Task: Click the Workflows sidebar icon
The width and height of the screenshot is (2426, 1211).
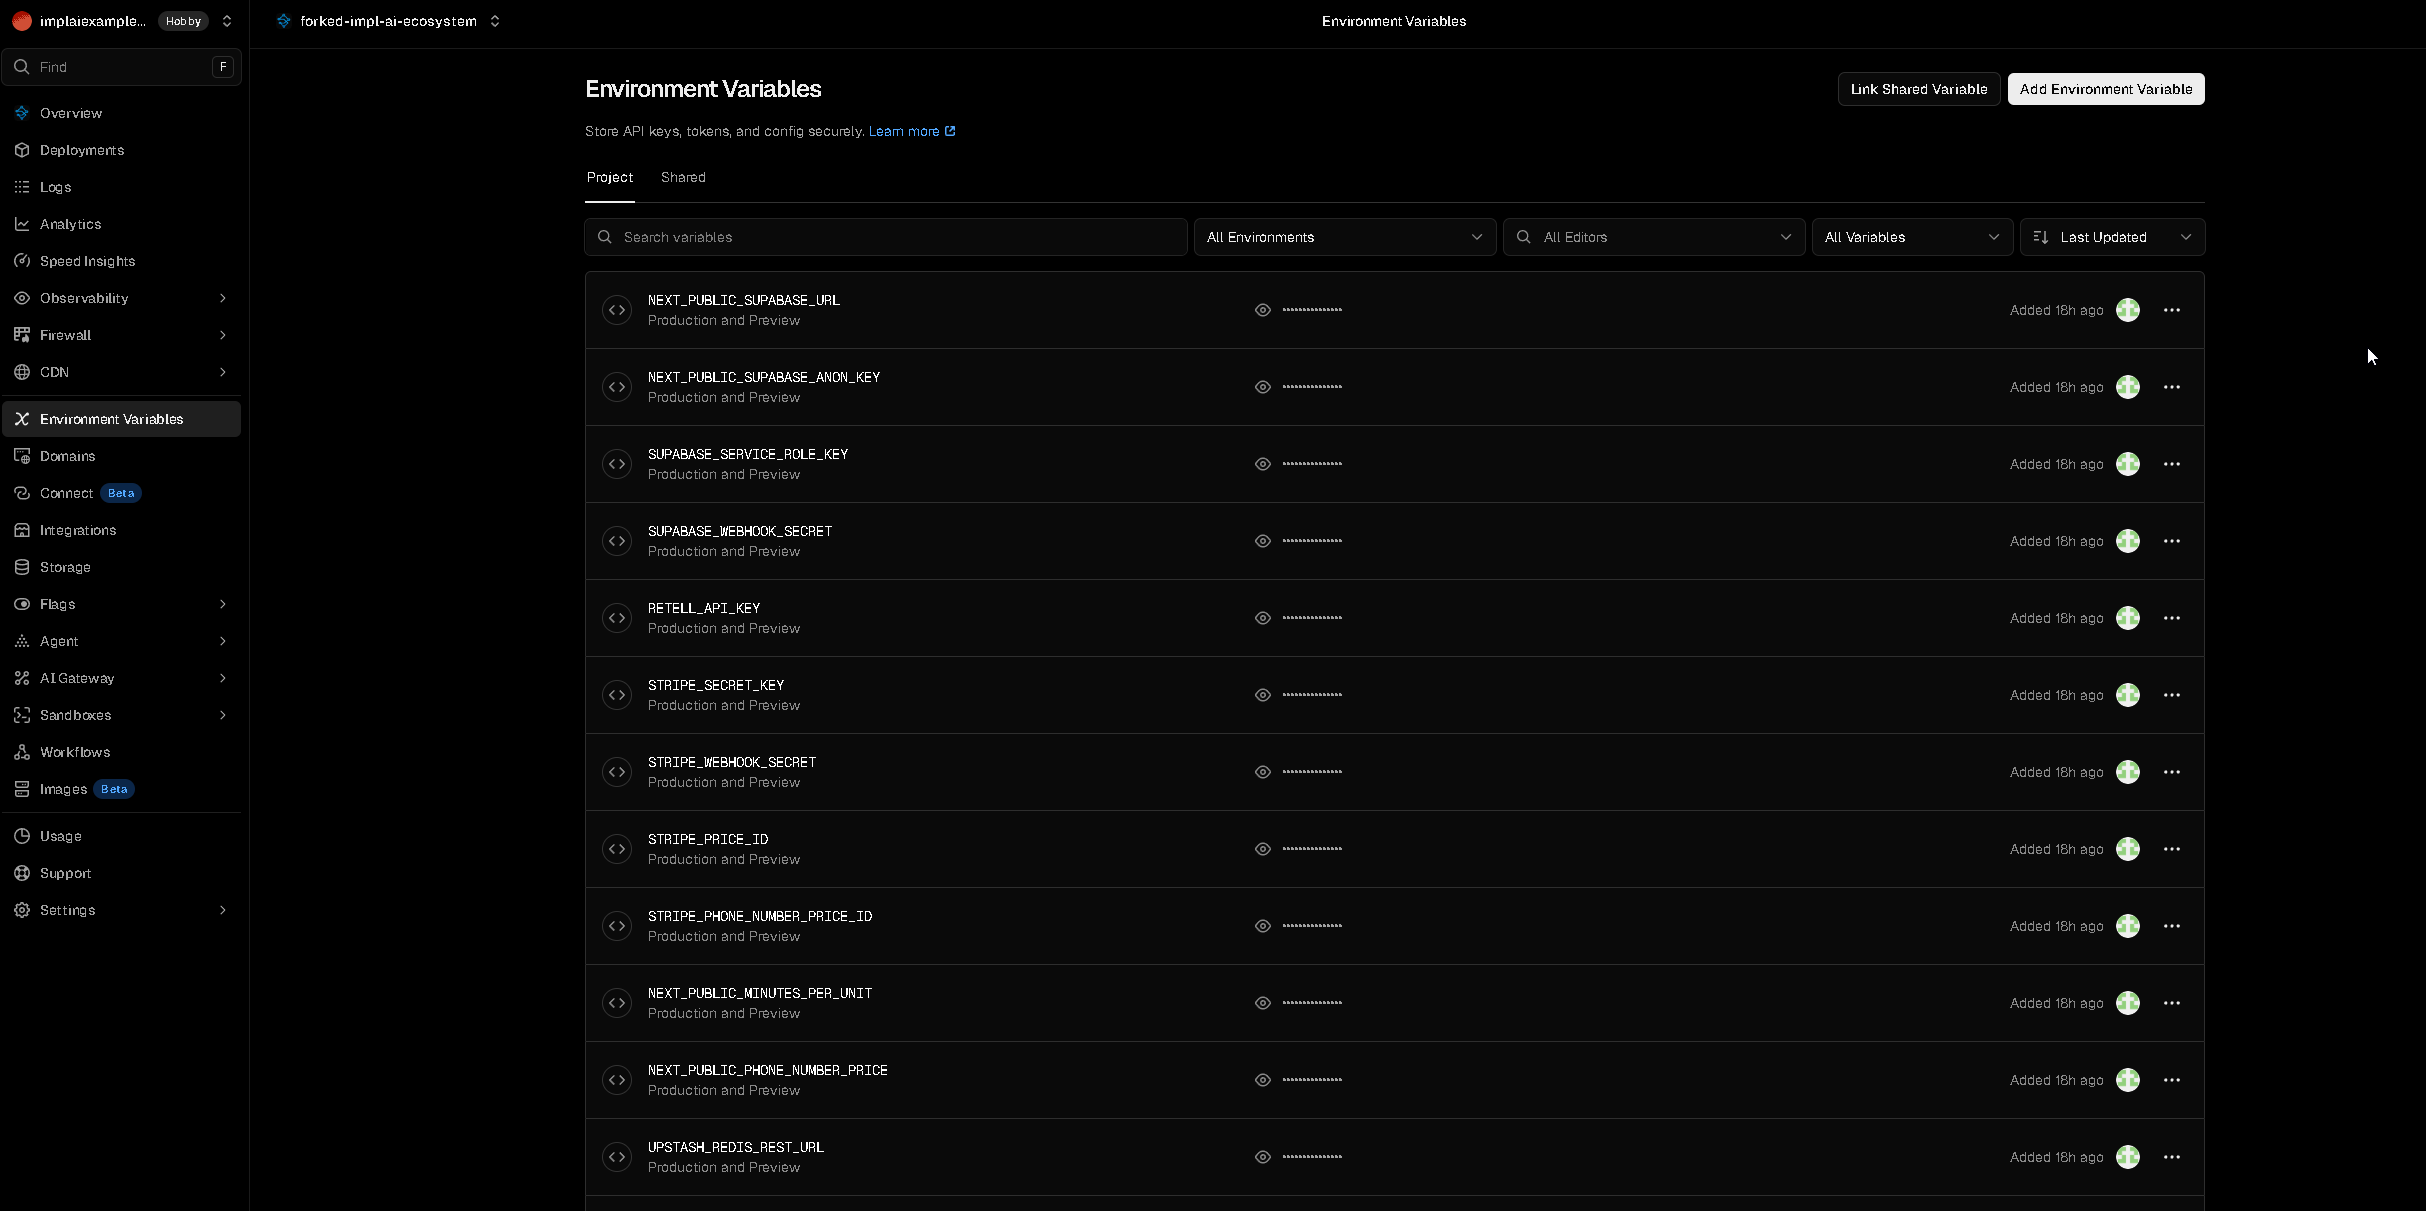Action: click(x=22, y=752)
